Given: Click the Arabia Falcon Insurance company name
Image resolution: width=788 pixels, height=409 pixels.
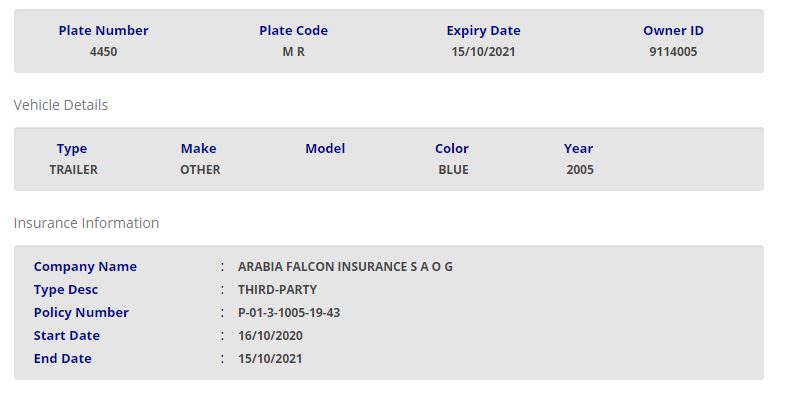Looking at the screenshot, I should point(345,267).
